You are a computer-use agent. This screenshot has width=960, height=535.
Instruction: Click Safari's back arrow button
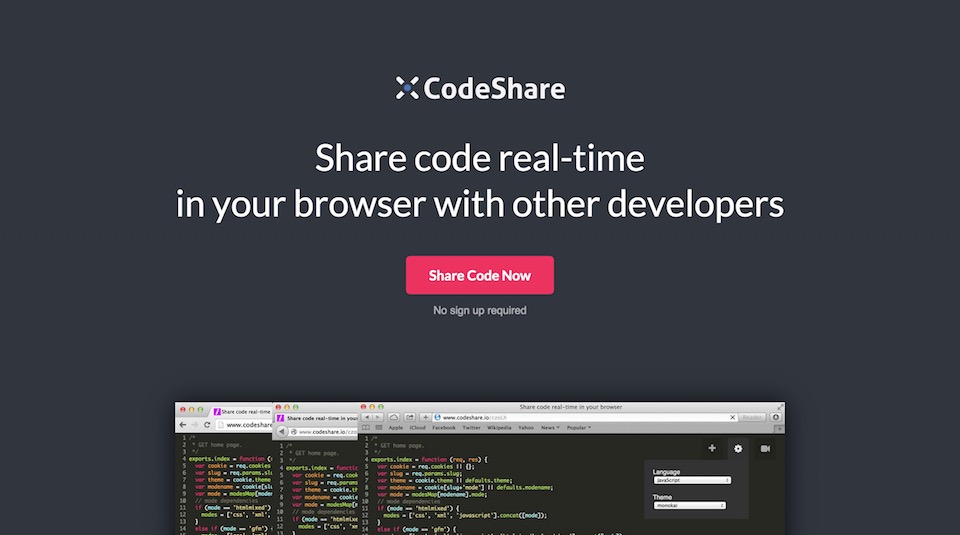tap(367, 417)
